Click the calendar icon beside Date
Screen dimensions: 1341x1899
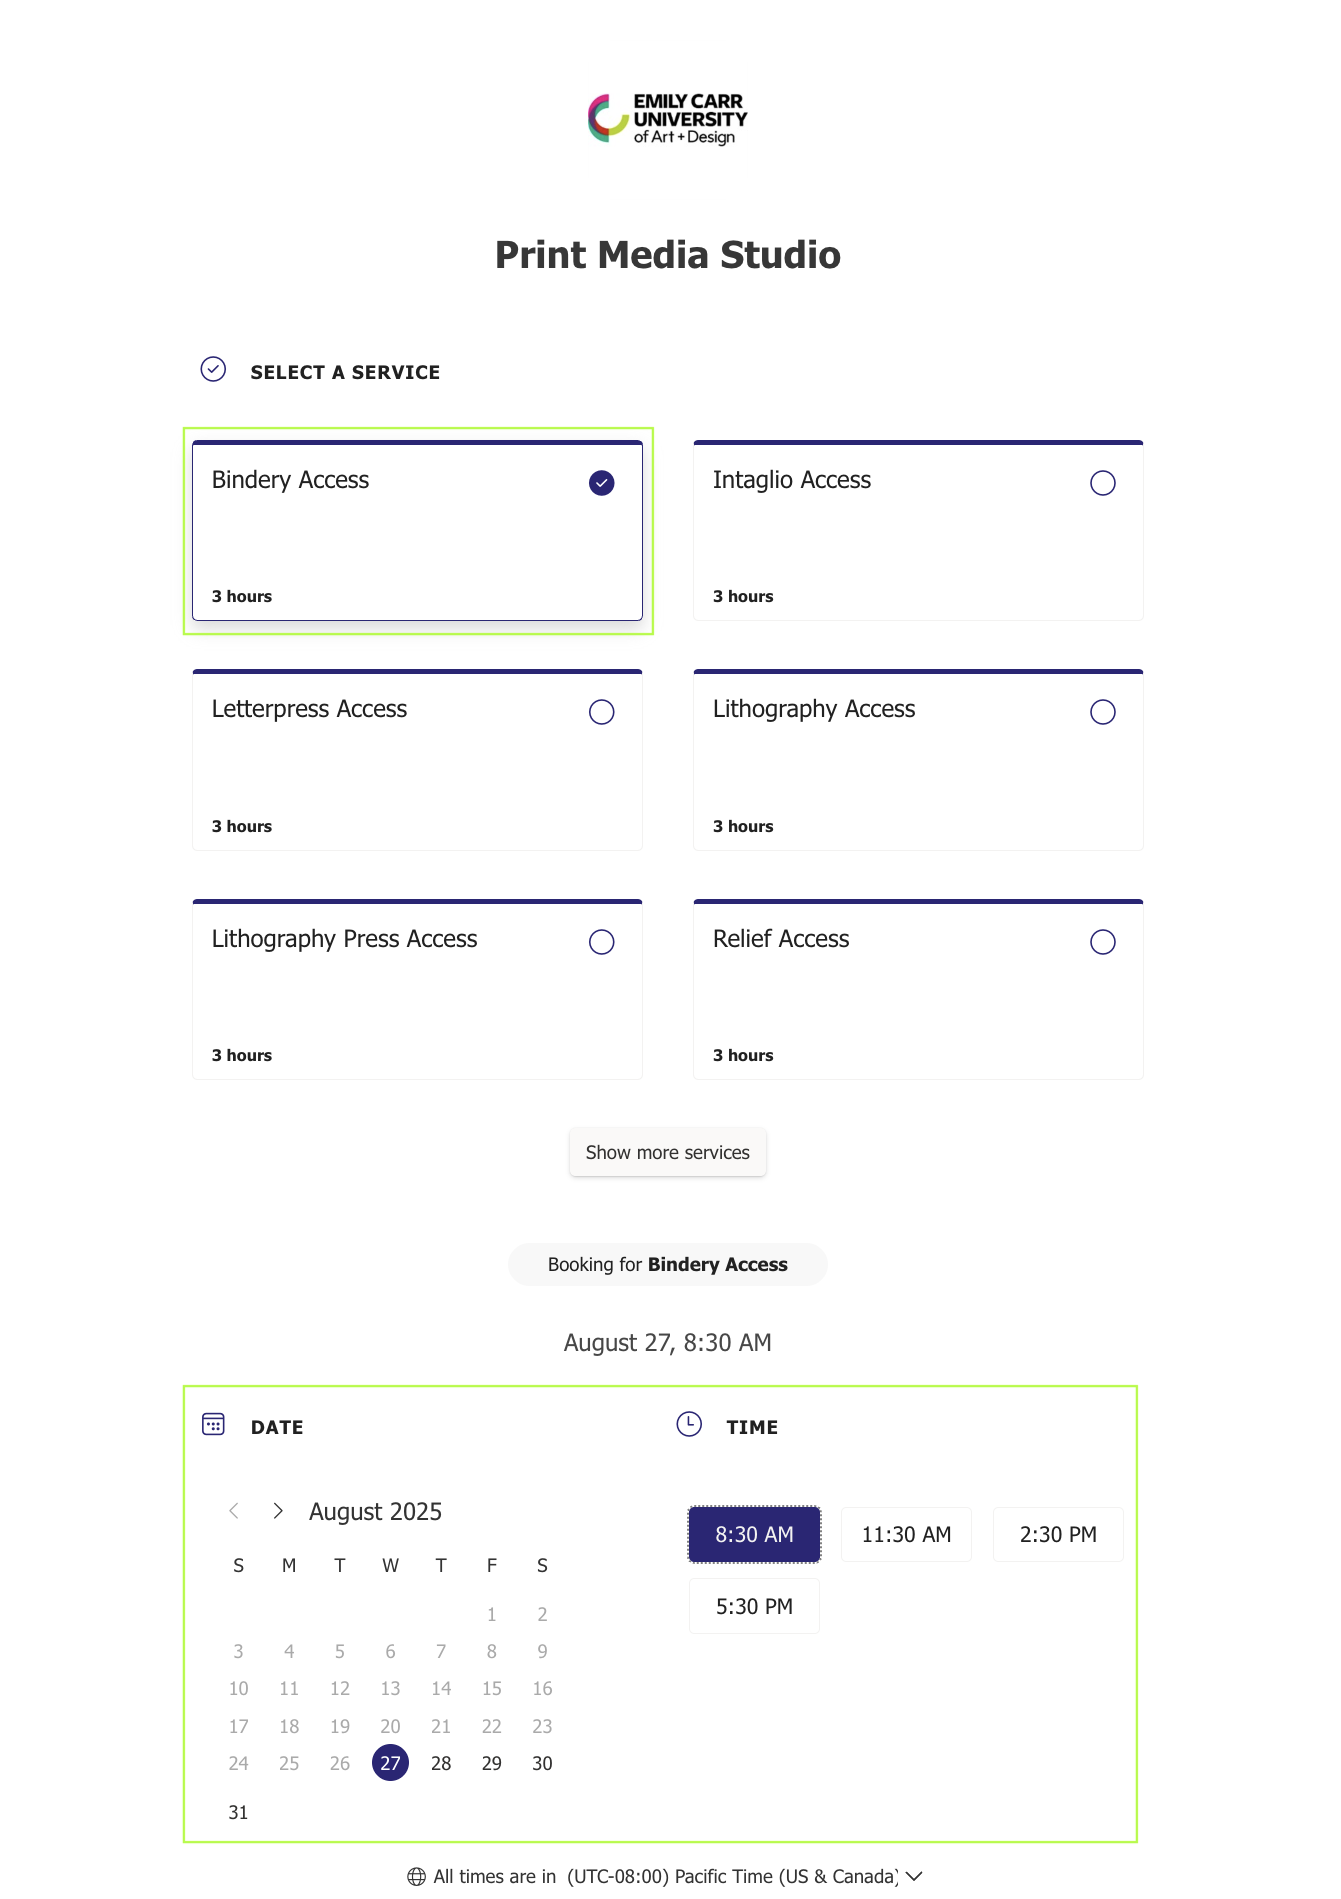tap(213, 1424)
